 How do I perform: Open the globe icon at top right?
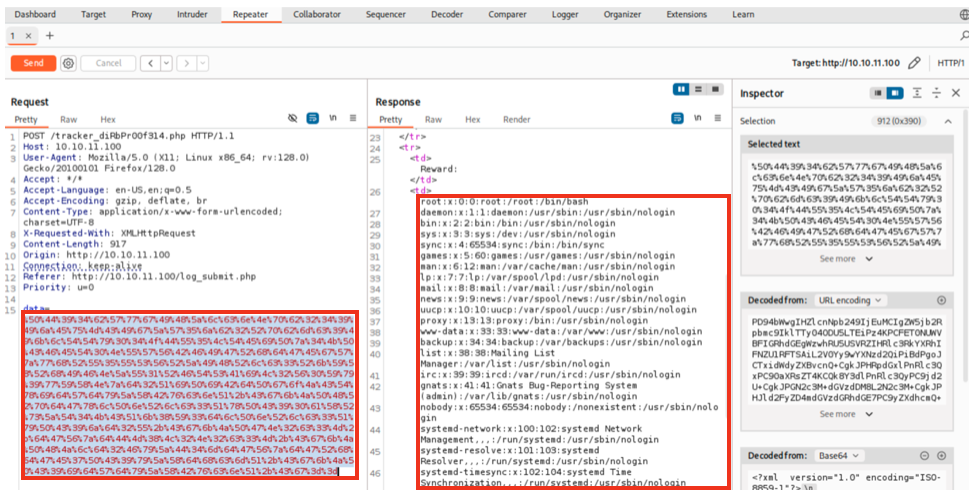[964, 14]
